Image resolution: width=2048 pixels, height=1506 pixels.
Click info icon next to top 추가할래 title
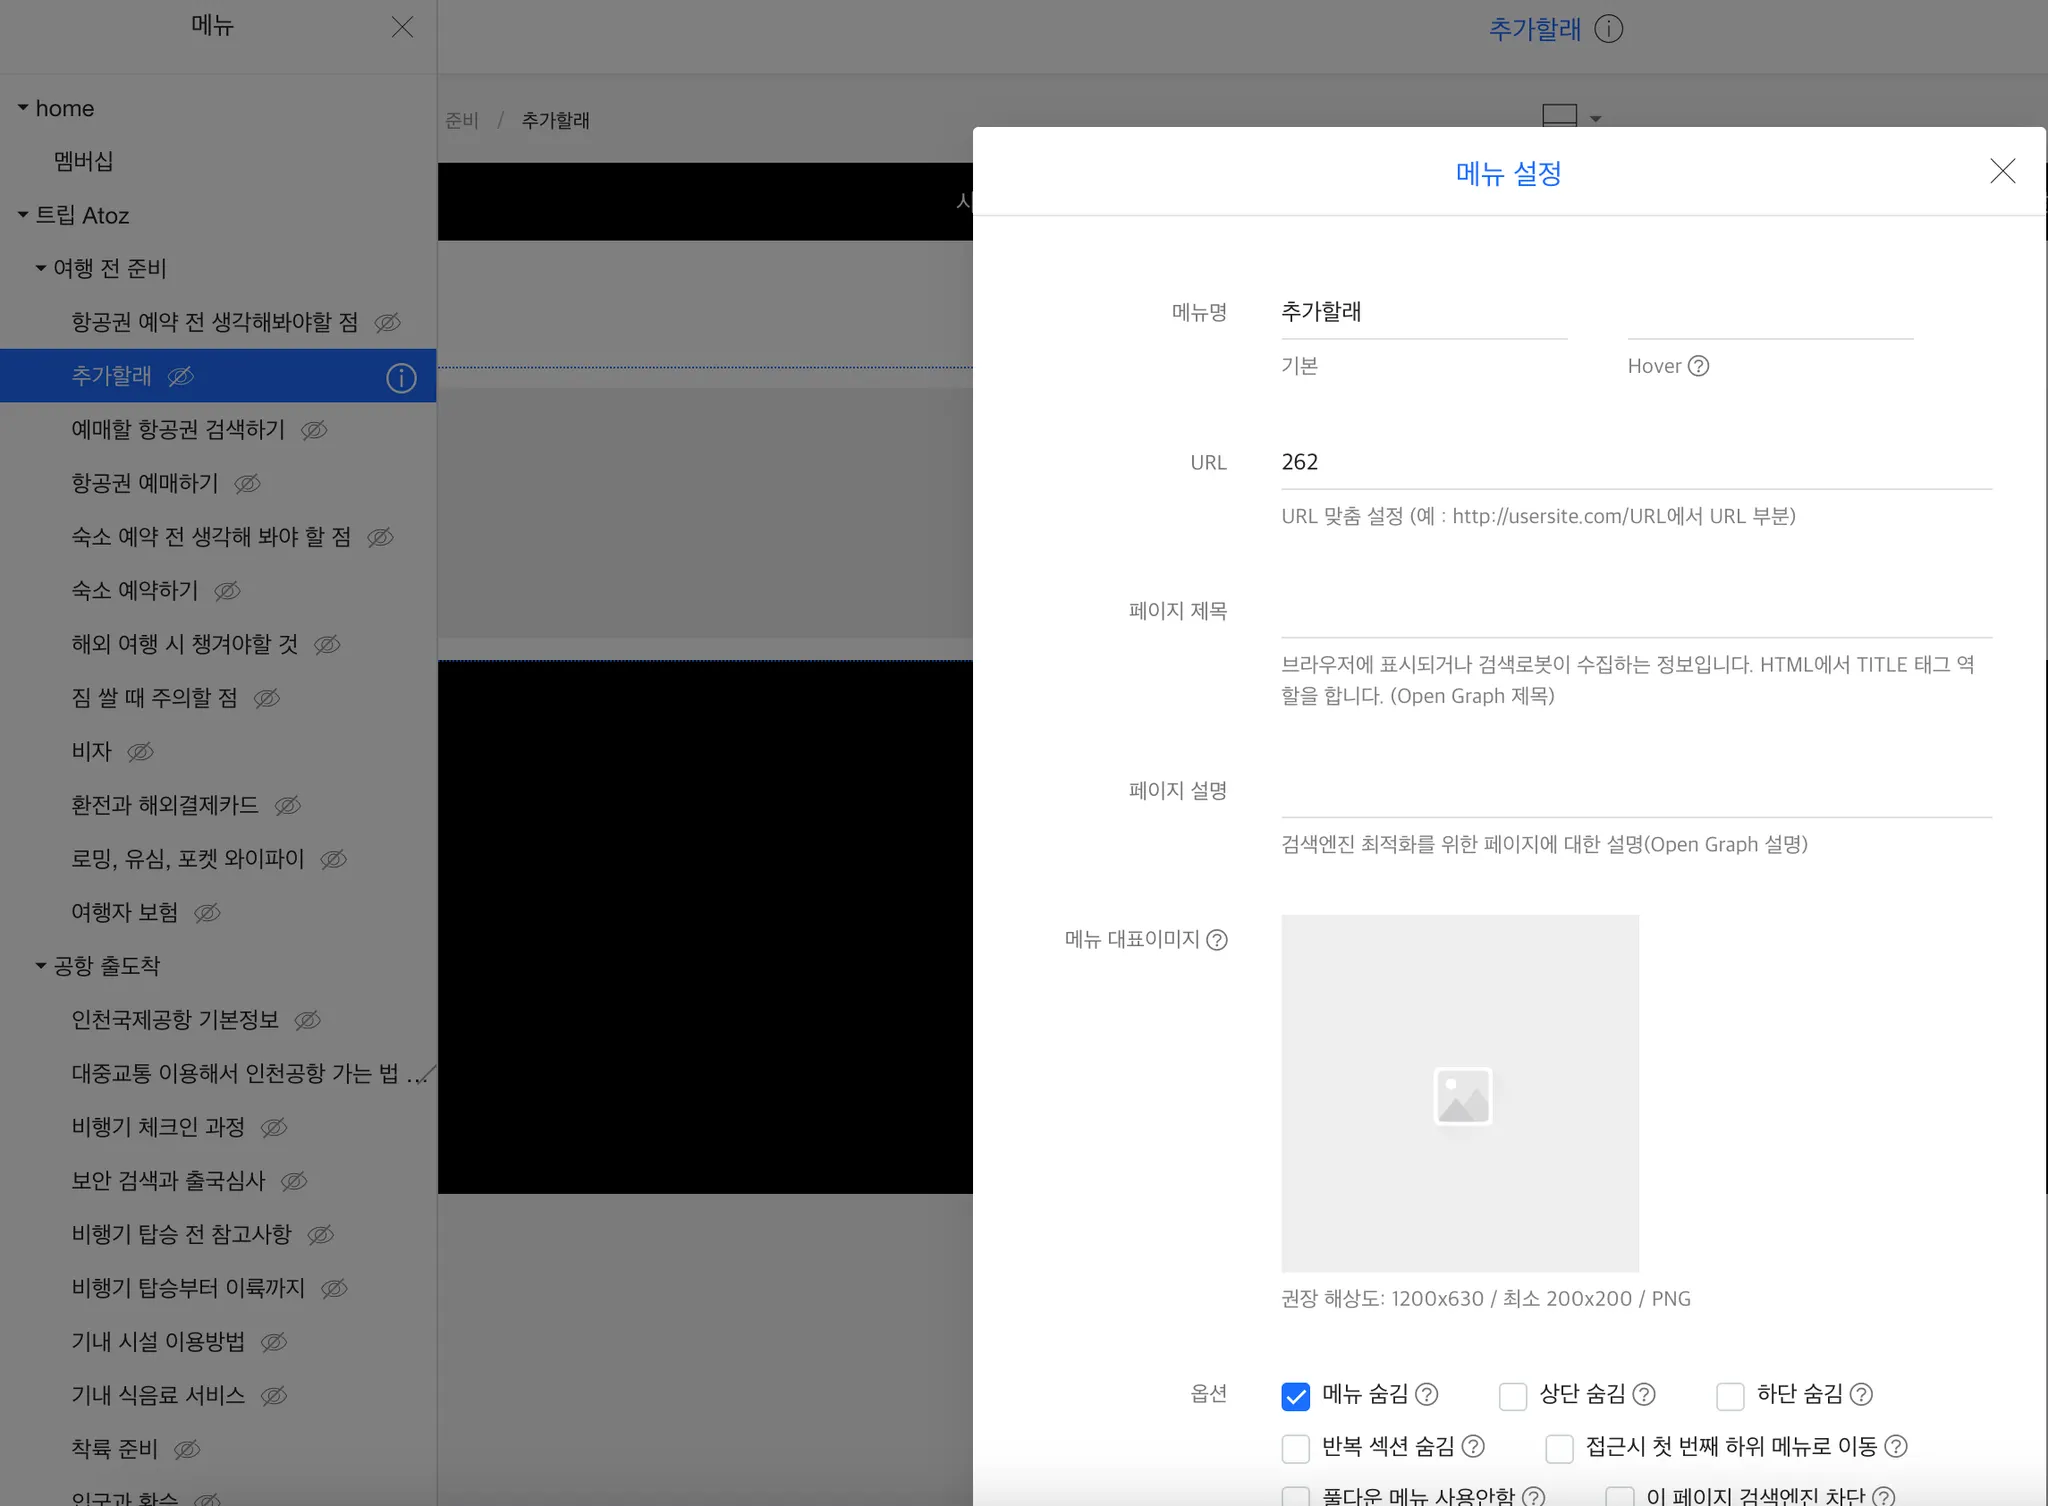[1608, 29]
